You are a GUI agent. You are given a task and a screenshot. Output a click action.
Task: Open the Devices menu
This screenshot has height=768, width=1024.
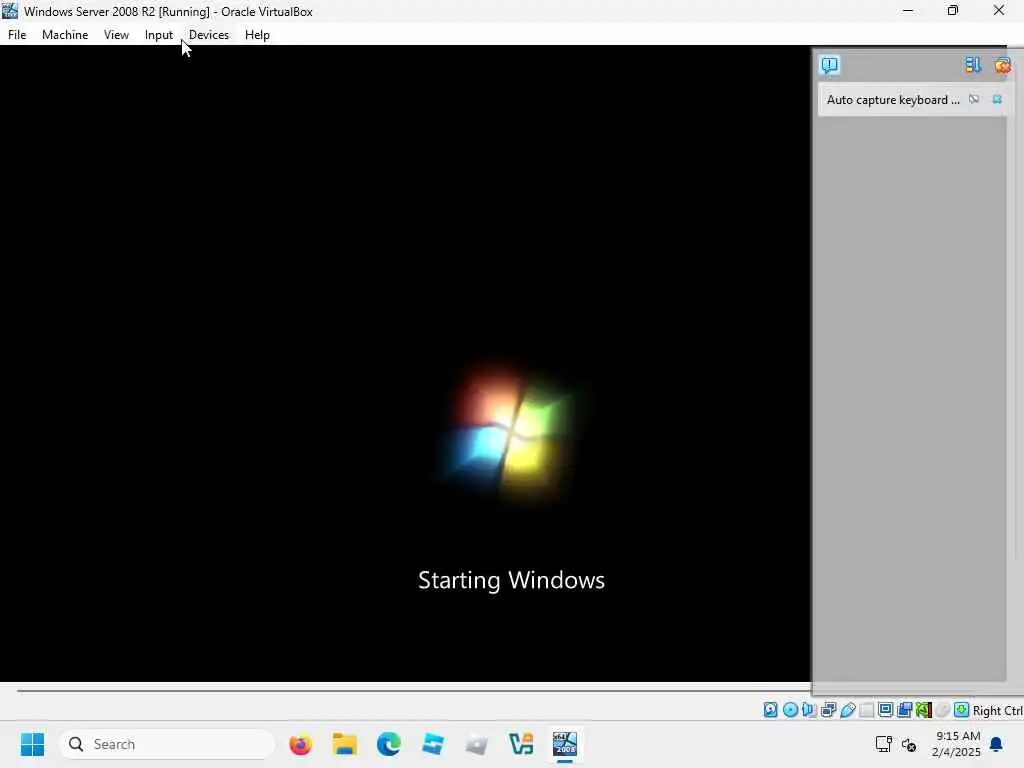click(x=208, y=35)
